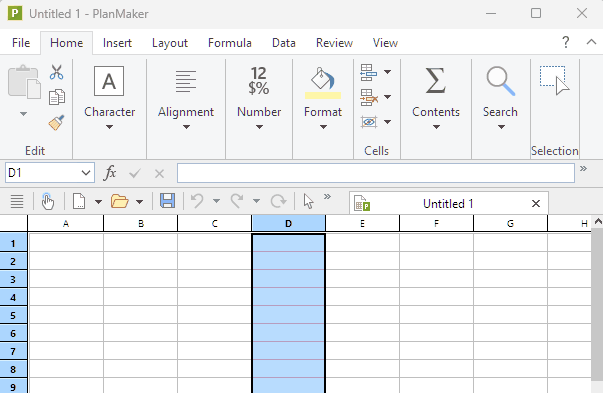Open the Formula ribbon tab
The image size is (603, 393).
tap(230, 43)
